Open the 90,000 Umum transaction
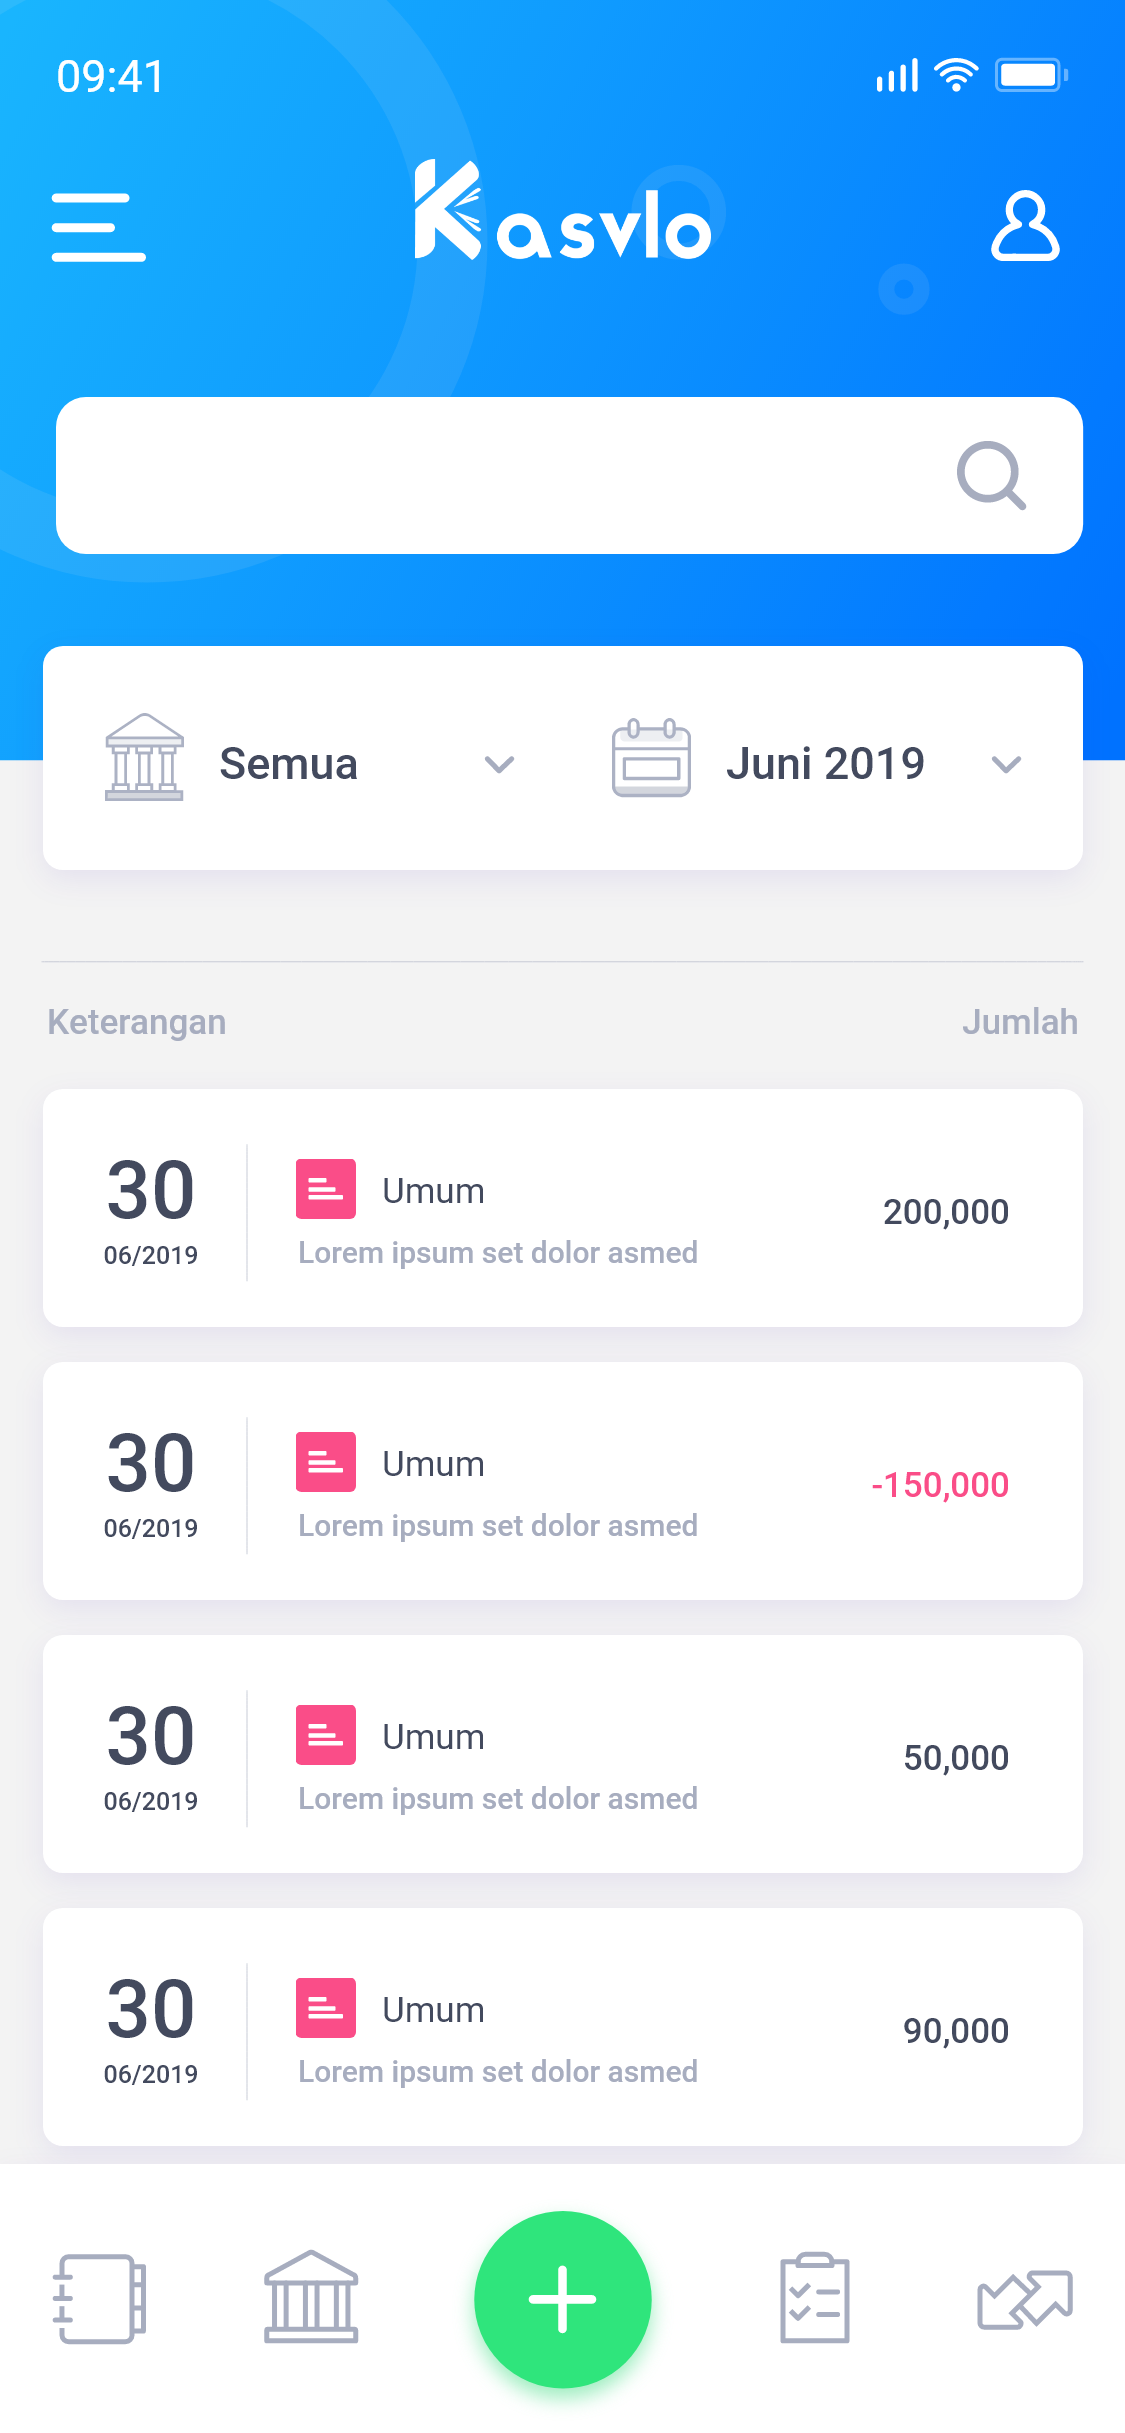Image resolution: width=1125 pixels, height=2433 pixels. (563, 2027)
